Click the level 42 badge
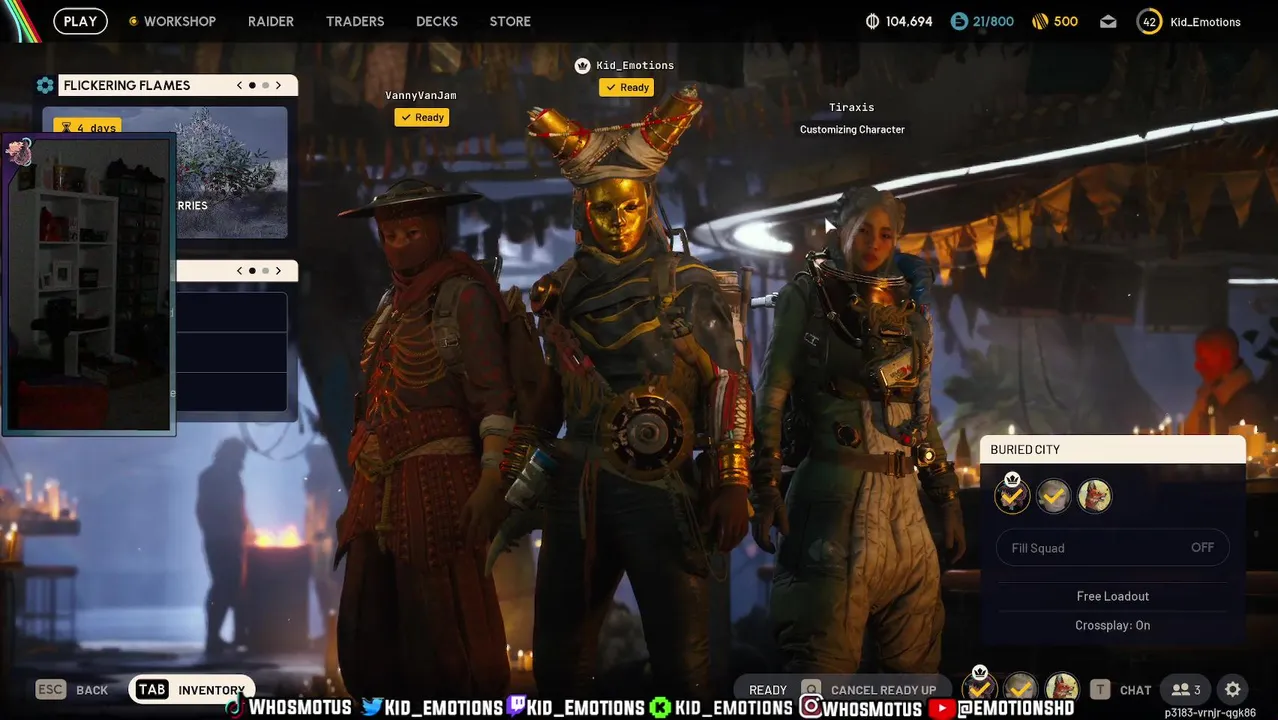The height and width of the screenshot is (720, 1278). [1149, 22]
